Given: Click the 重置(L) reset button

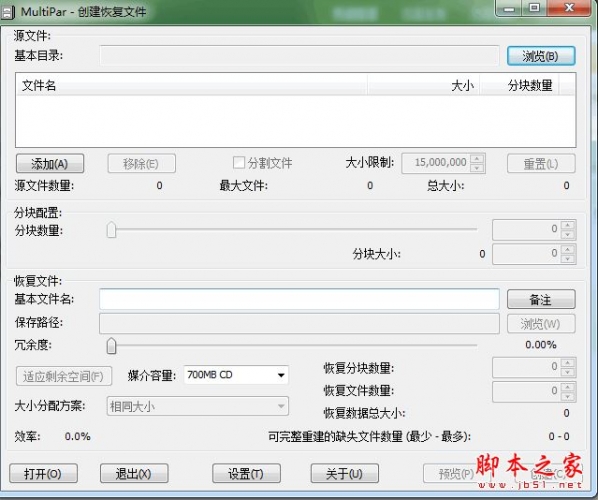Looking at the screenshot, I should (x=541, y=164).
